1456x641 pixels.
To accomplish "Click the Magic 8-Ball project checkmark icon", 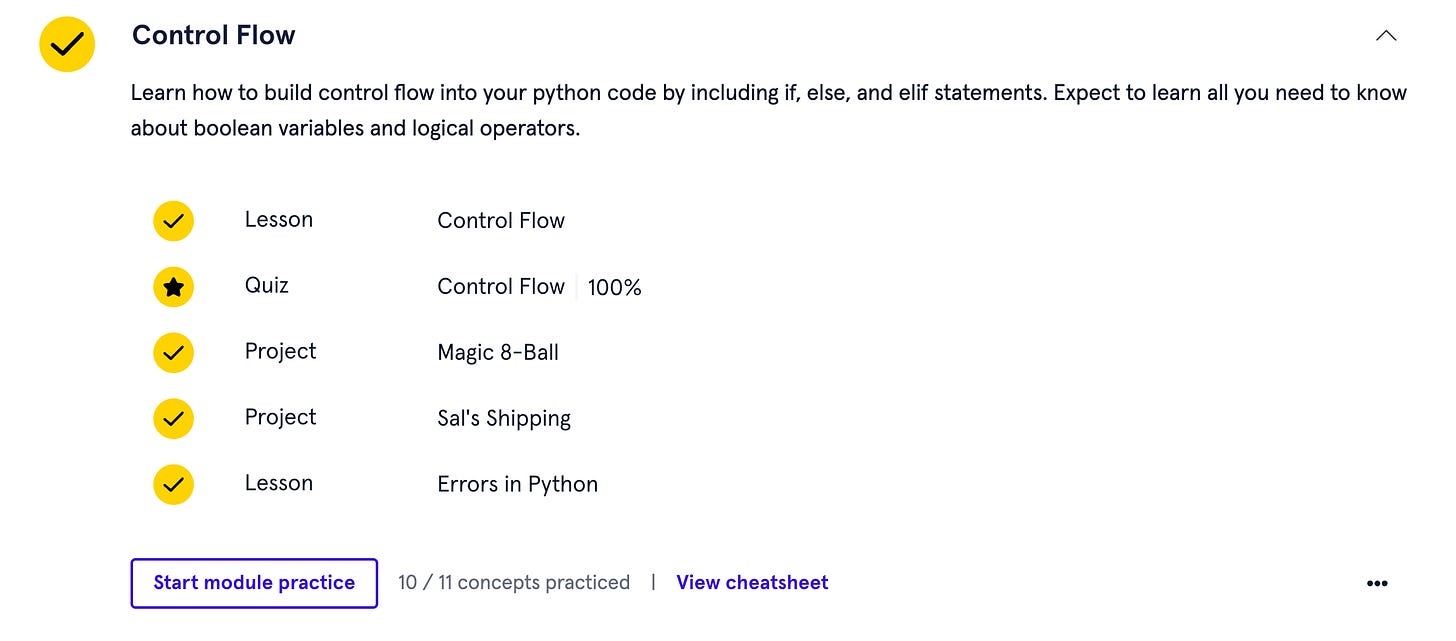I will [x=173, y=353].
